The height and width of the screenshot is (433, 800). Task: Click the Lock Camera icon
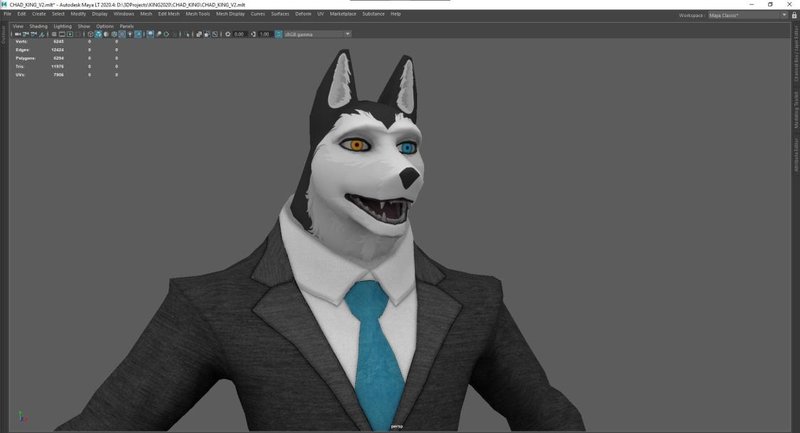tap(26, 34)
